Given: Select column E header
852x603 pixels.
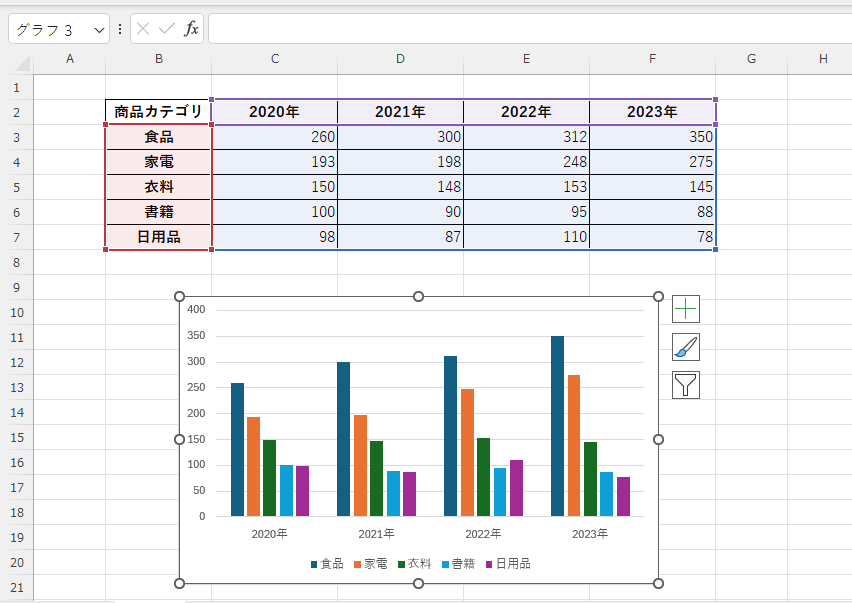Looking at the screenshot, I should pos(527,59).
